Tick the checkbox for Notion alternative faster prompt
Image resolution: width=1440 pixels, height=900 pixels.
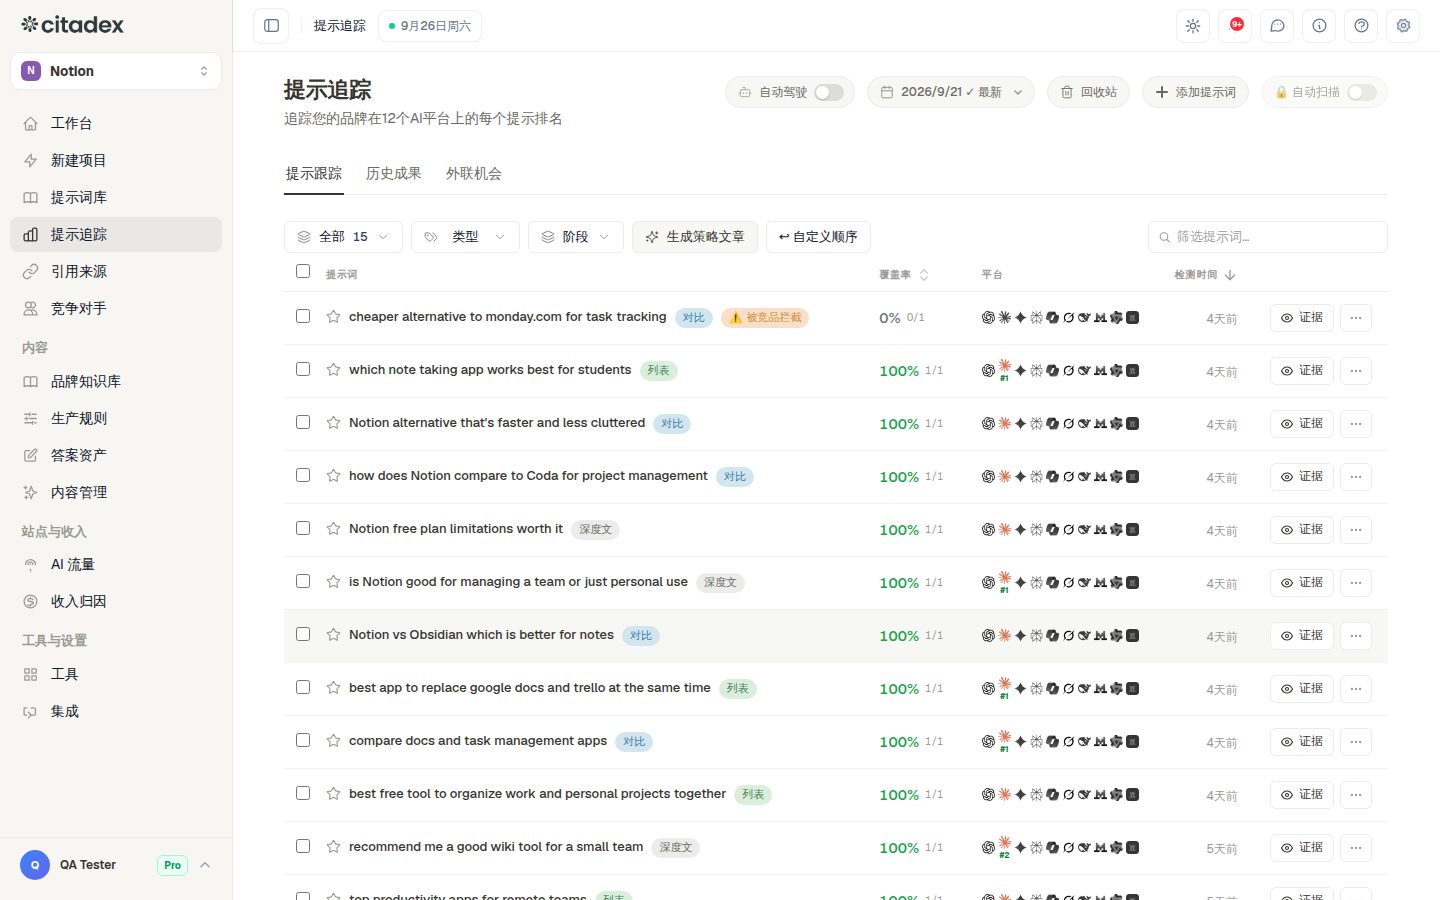point(303,422)
